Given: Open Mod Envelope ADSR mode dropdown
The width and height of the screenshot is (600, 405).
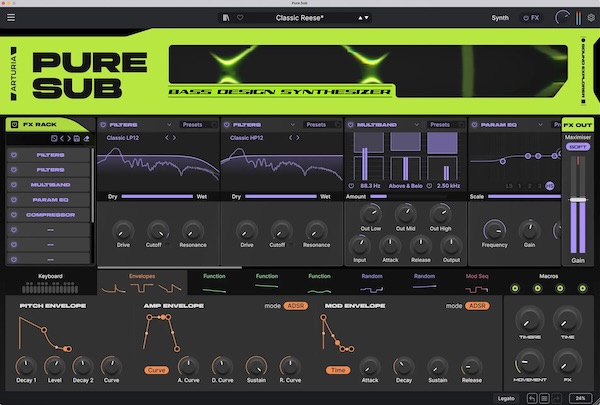Looking at the screenshot, I should pyautogui.click(x=477, y=306).
